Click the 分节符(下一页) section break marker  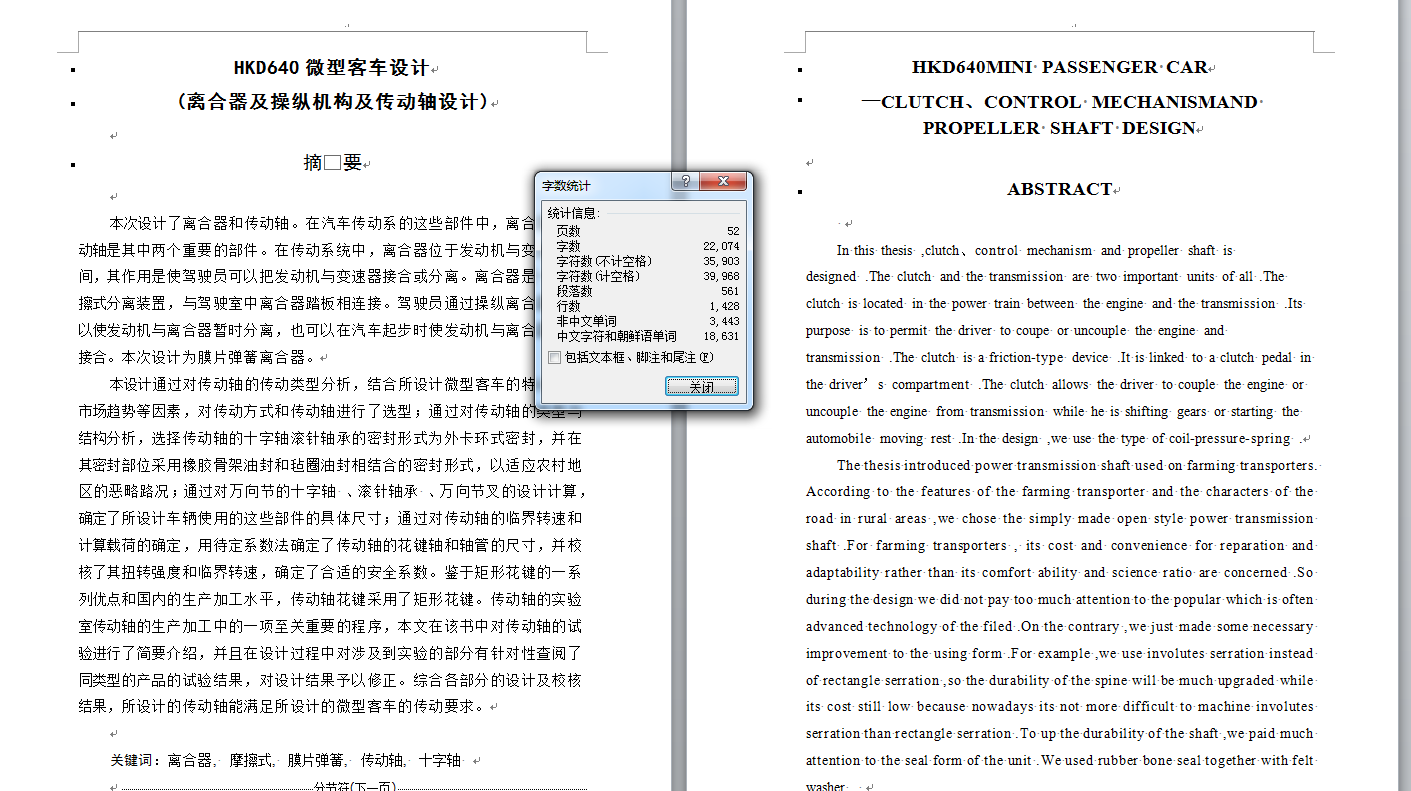point(355,786)
